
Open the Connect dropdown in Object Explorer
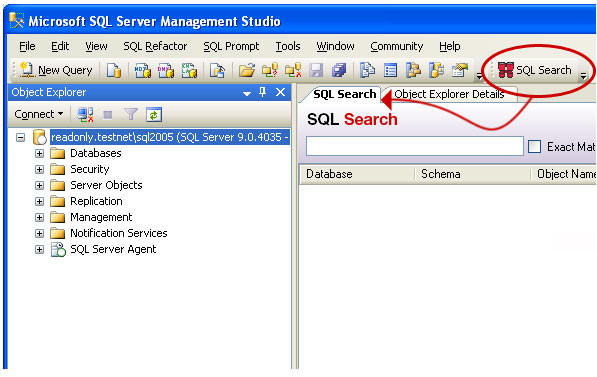coord(38,114)
